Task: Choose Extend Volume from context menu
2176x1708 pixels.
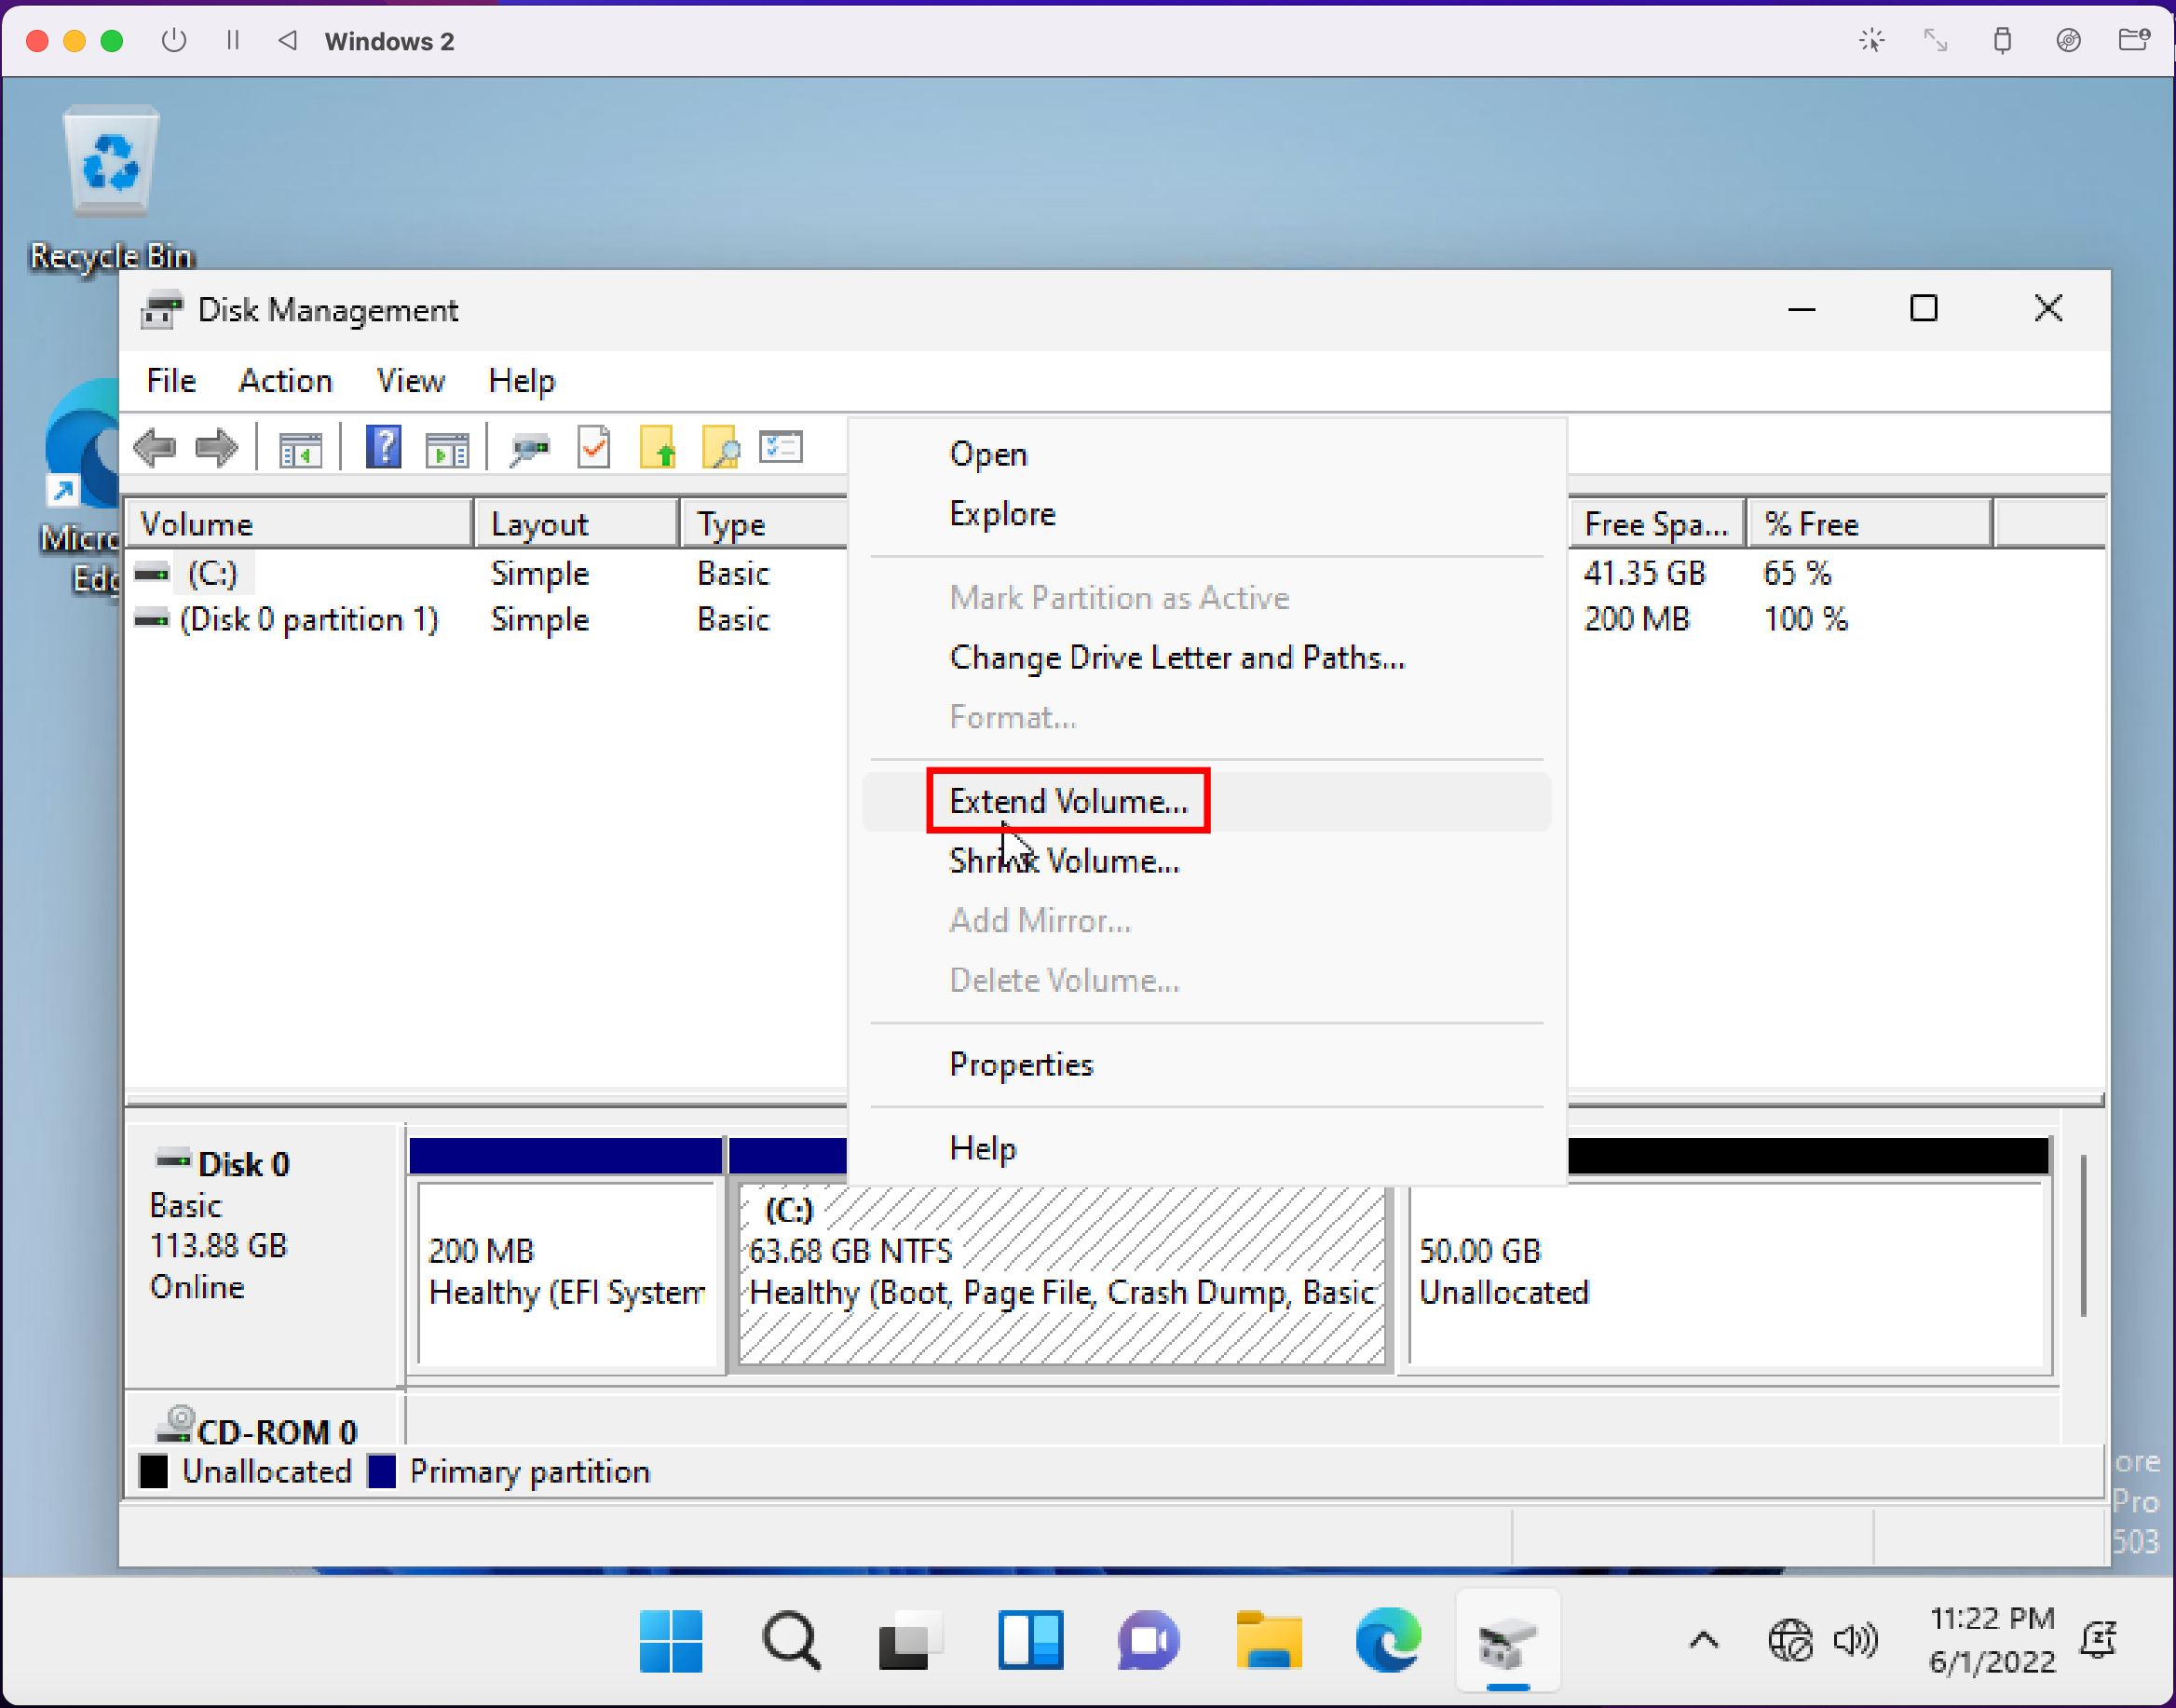Action: 1068,801
